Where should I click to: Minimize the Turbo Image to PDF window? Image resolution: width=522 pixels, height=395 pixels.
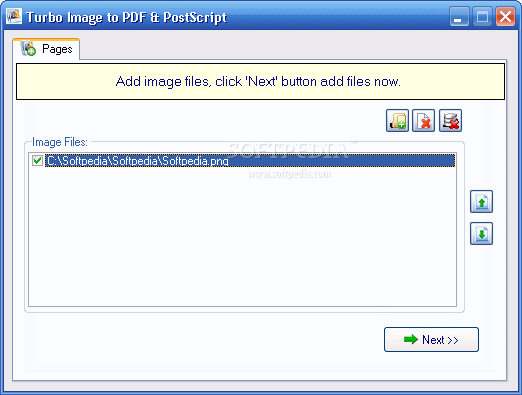459,16
